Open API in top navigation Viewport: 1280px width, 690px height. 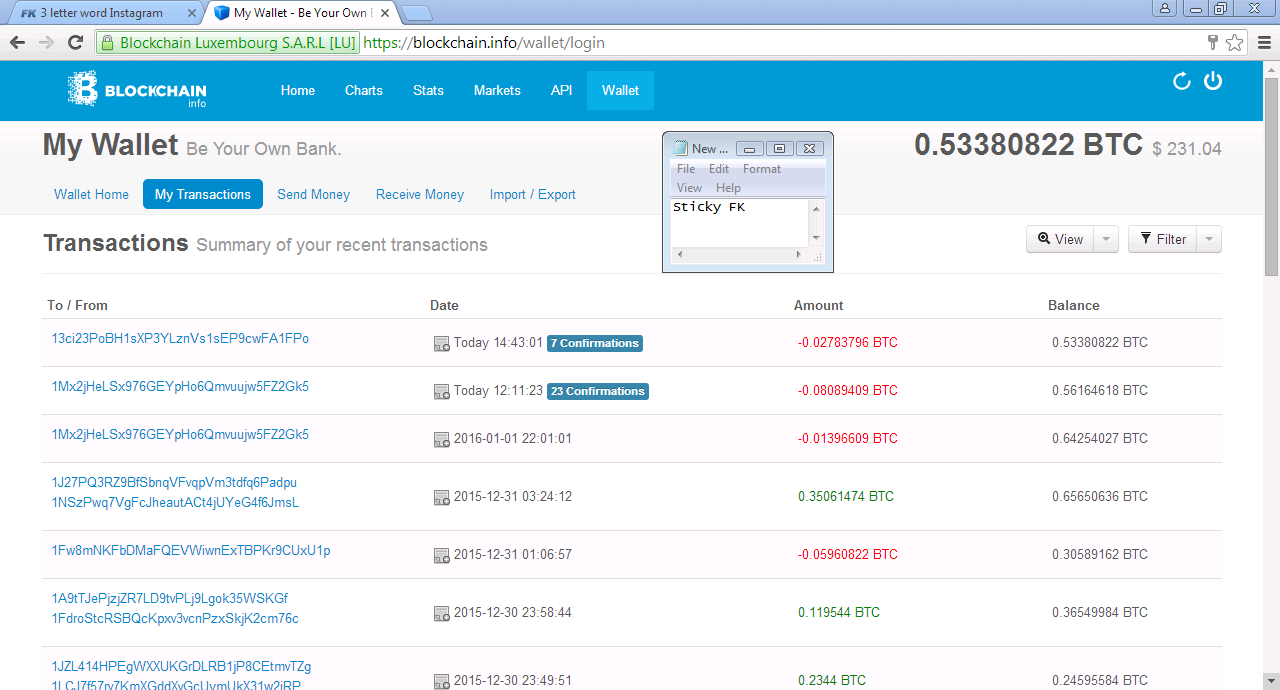[x=561, y=90]
